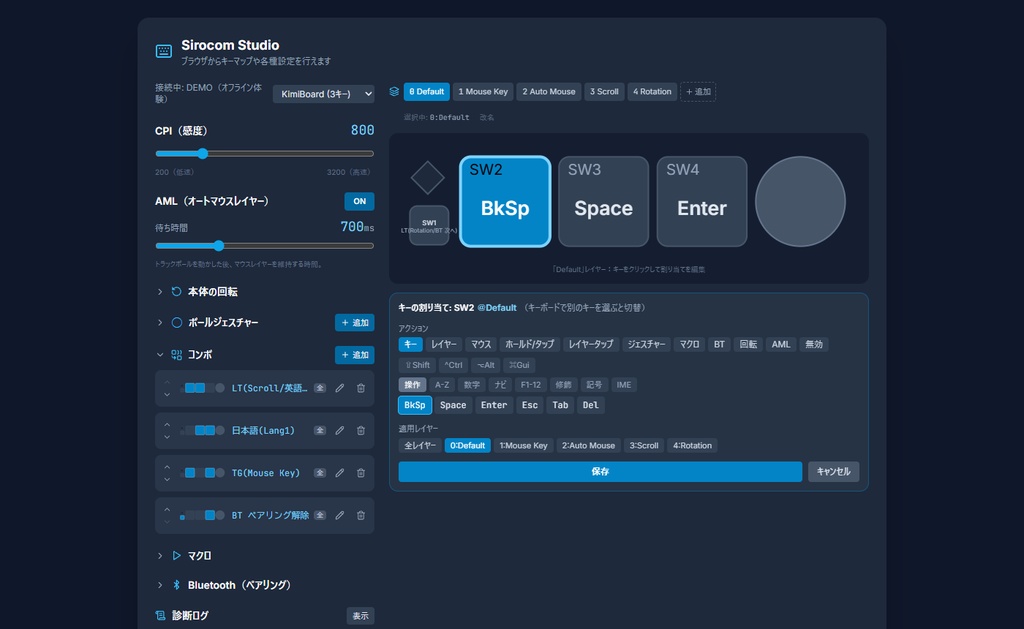Click the keyboard logo icon by Sirocom Studio

click(x=164, y=51)
